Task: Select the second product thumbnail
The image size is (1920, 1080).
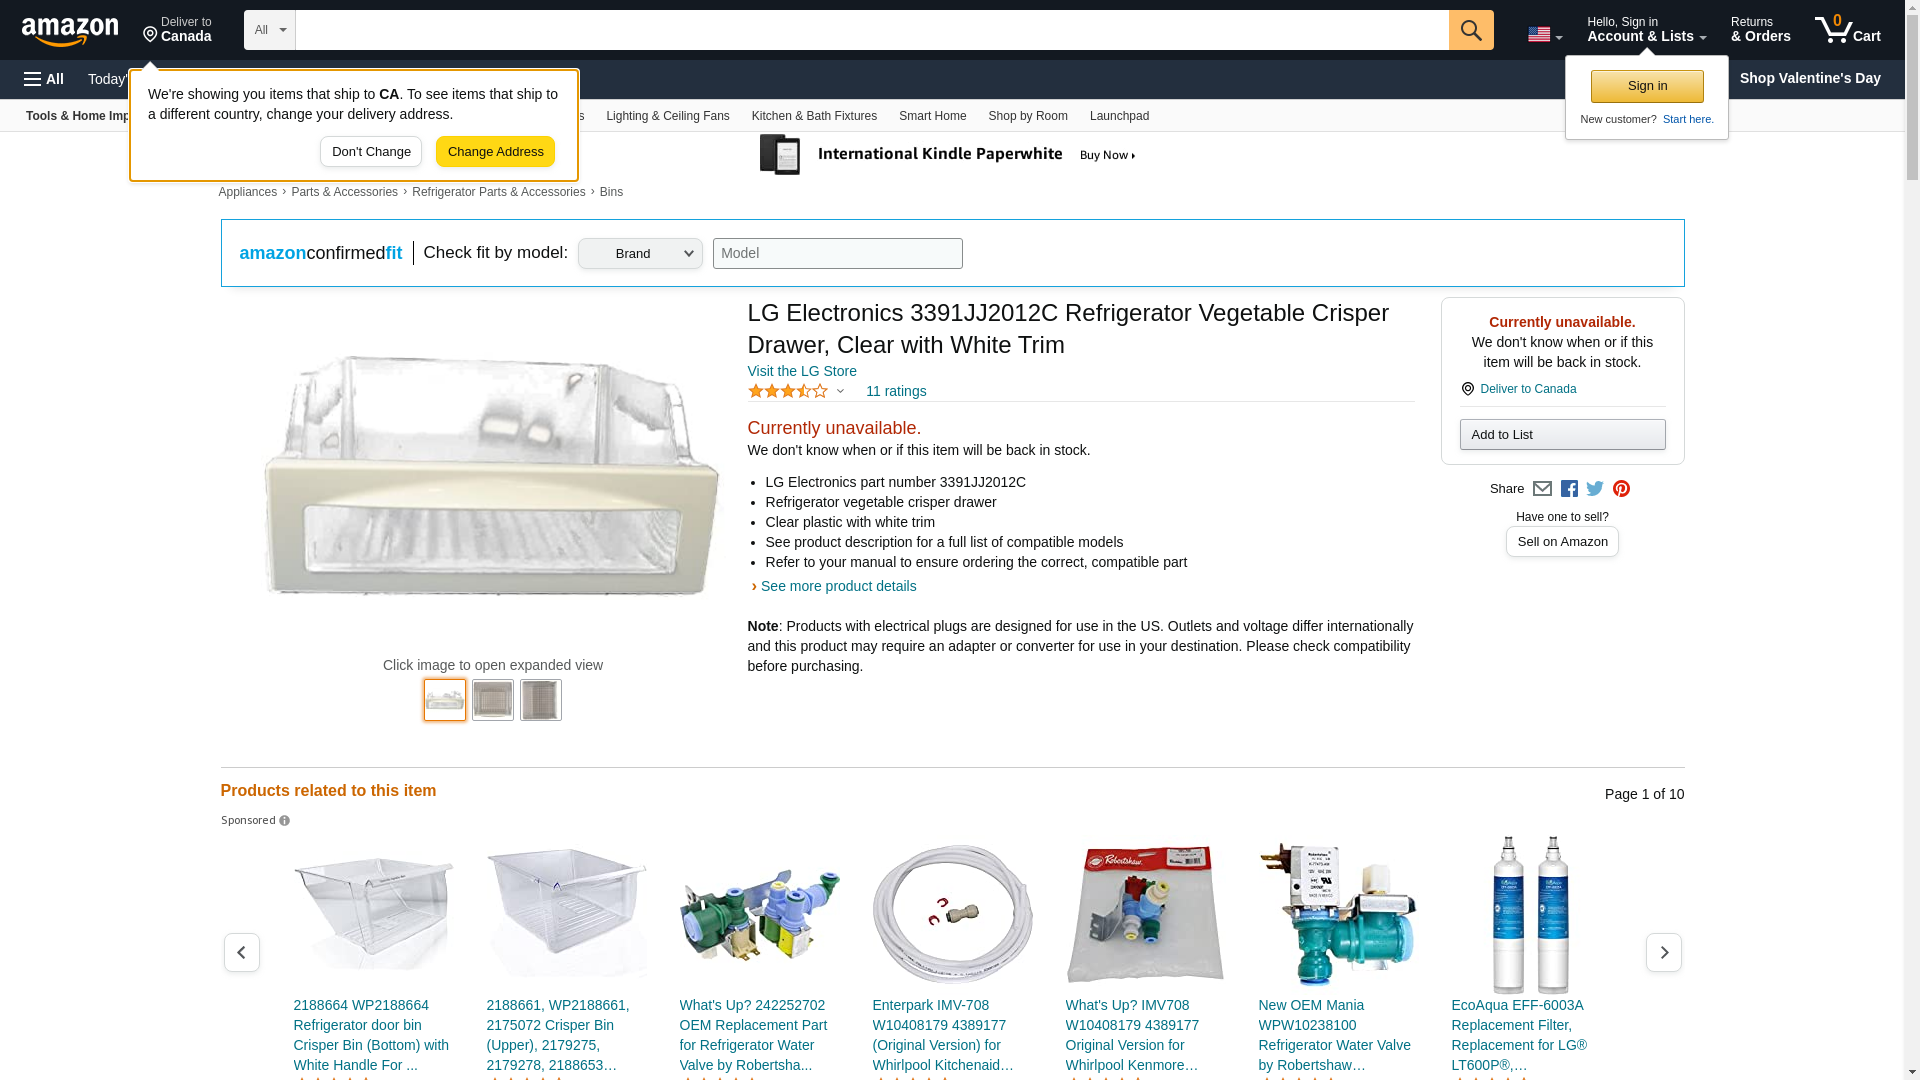Action: (x=493, y=700)
